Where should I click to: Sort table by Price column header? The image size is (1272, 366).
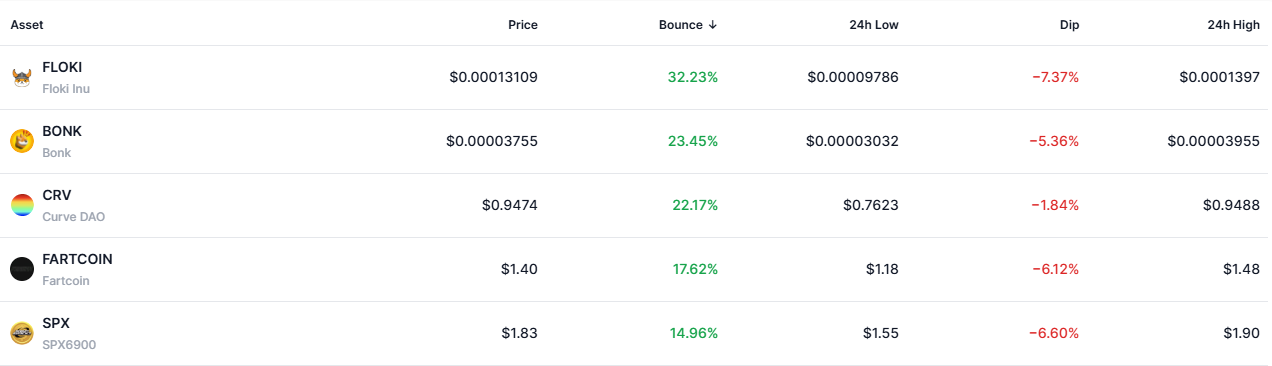coord(522,25)
